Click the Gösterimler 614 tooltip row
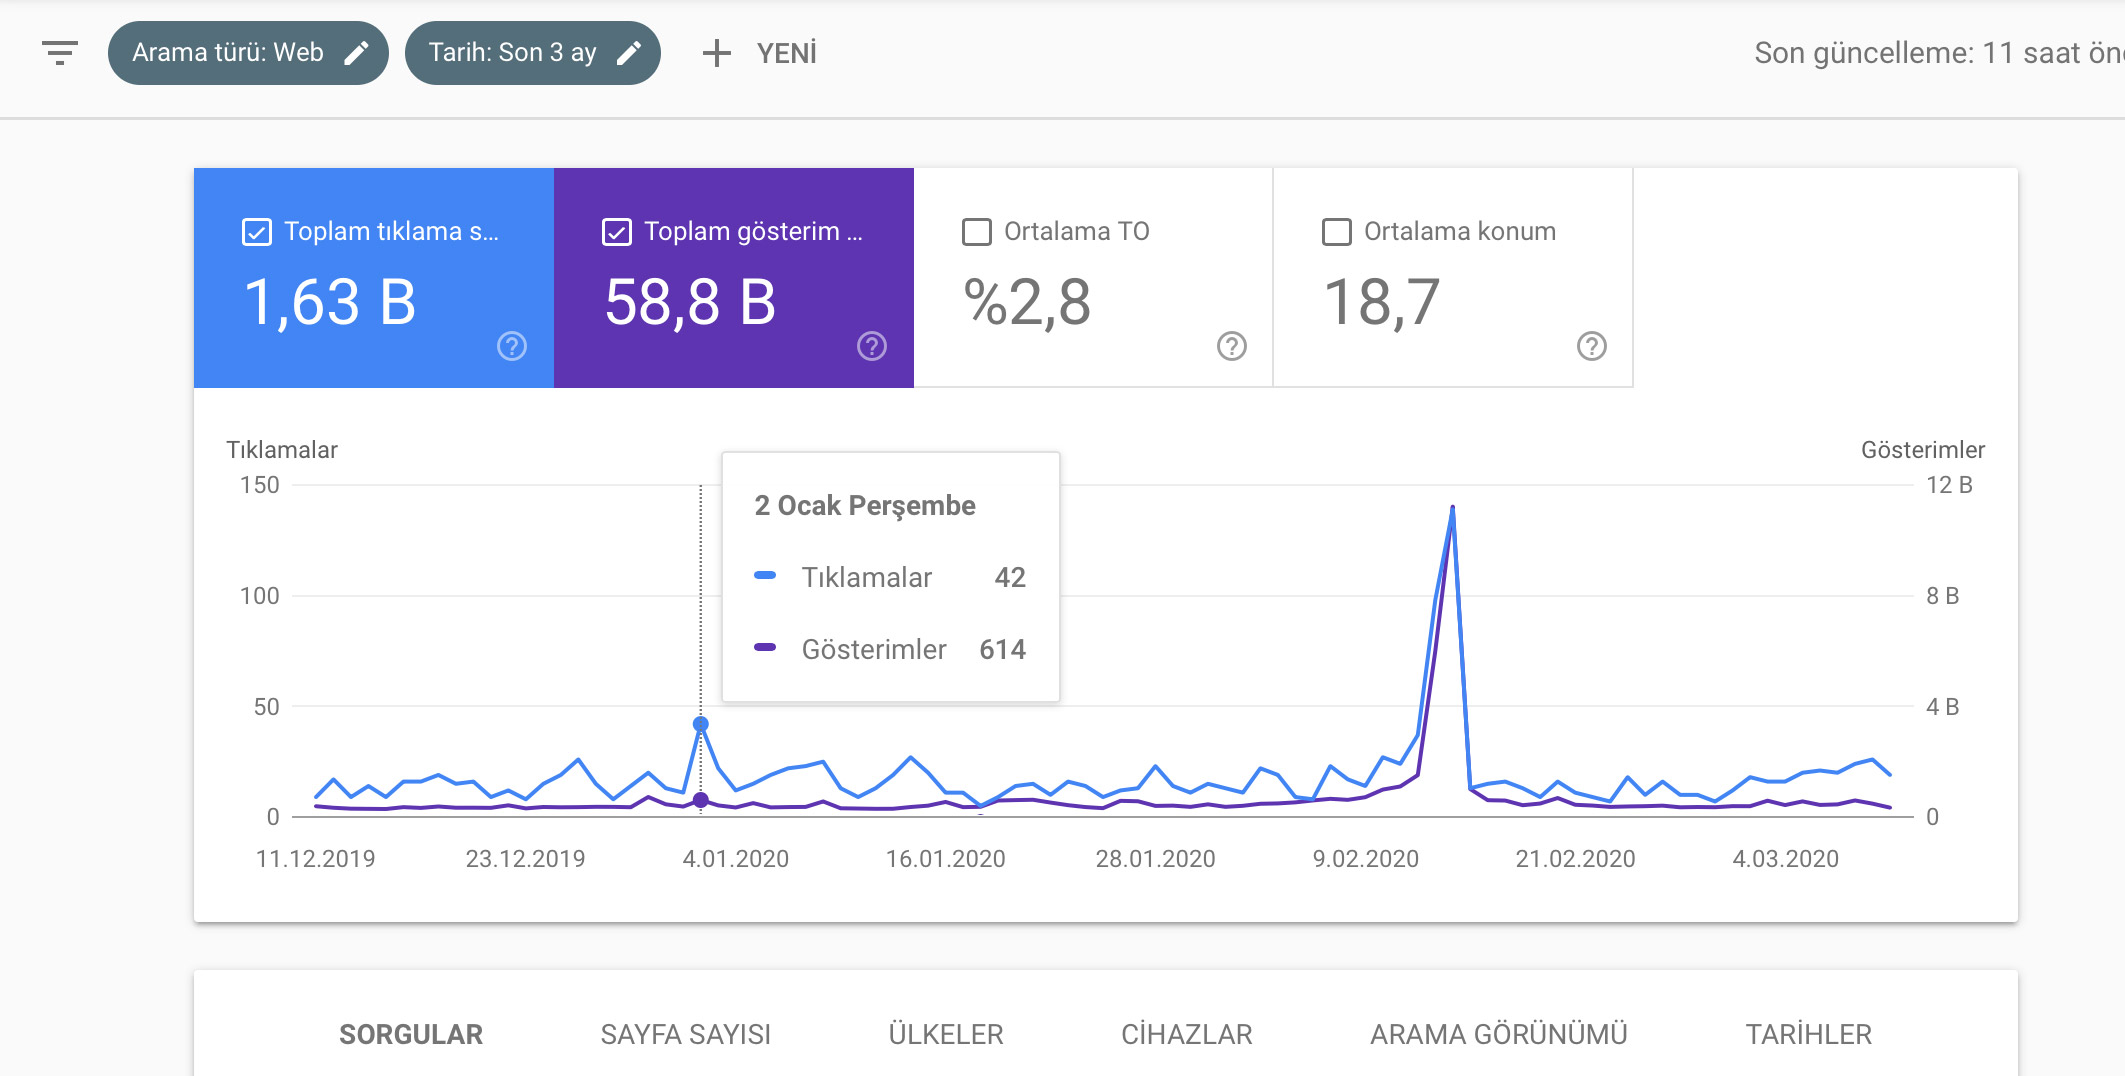 890,650
